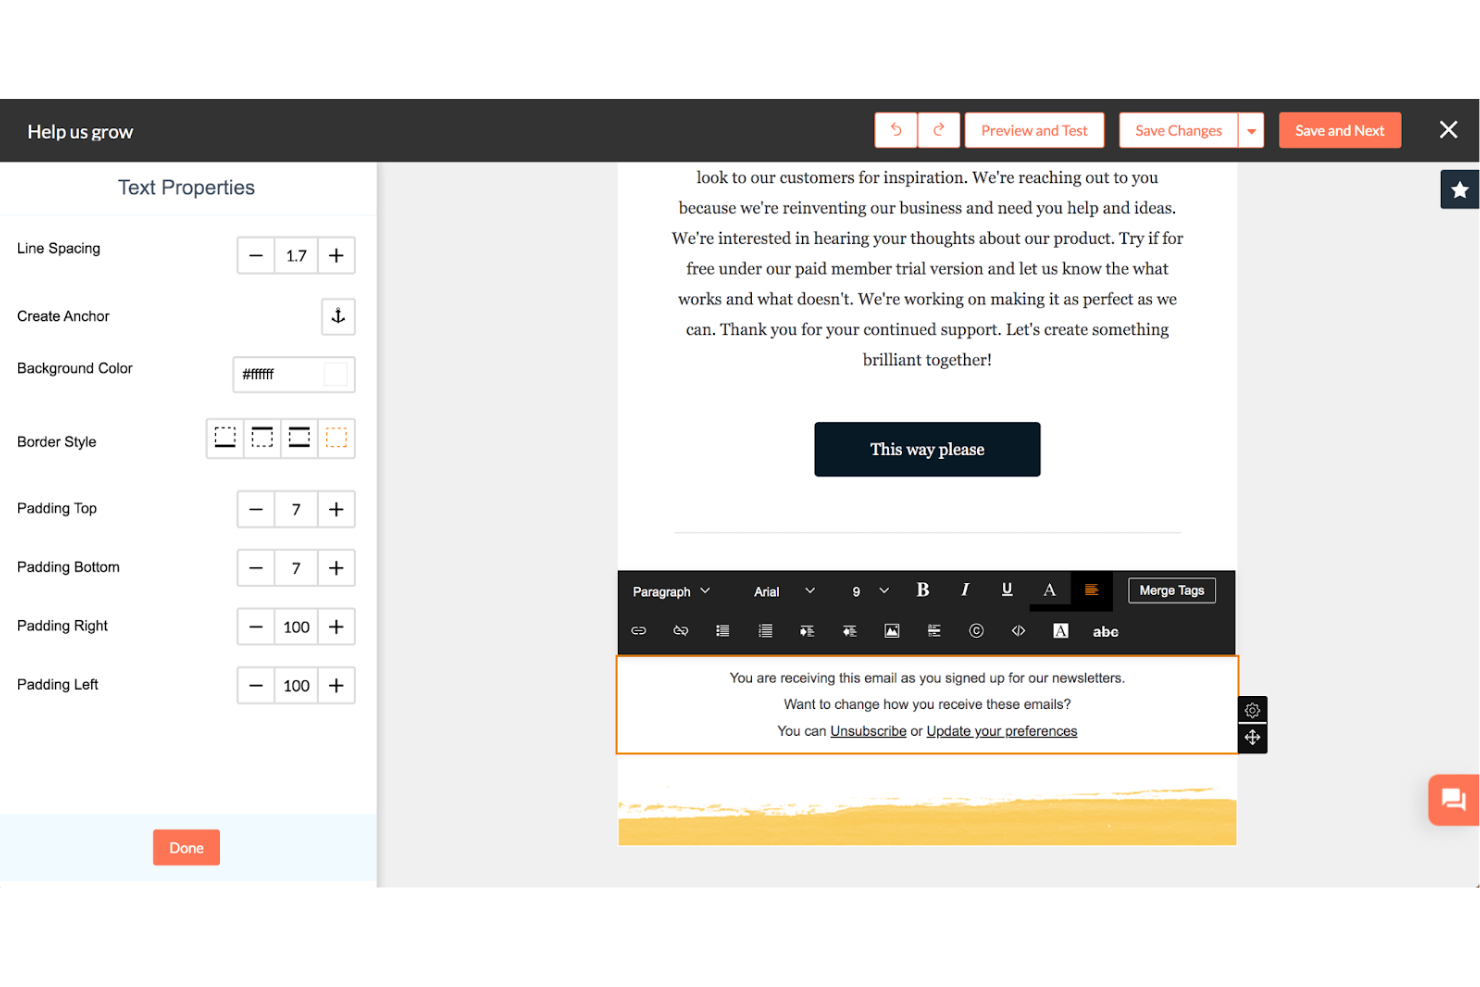Expand the Paragraph style dropdown

coord(671,591)
